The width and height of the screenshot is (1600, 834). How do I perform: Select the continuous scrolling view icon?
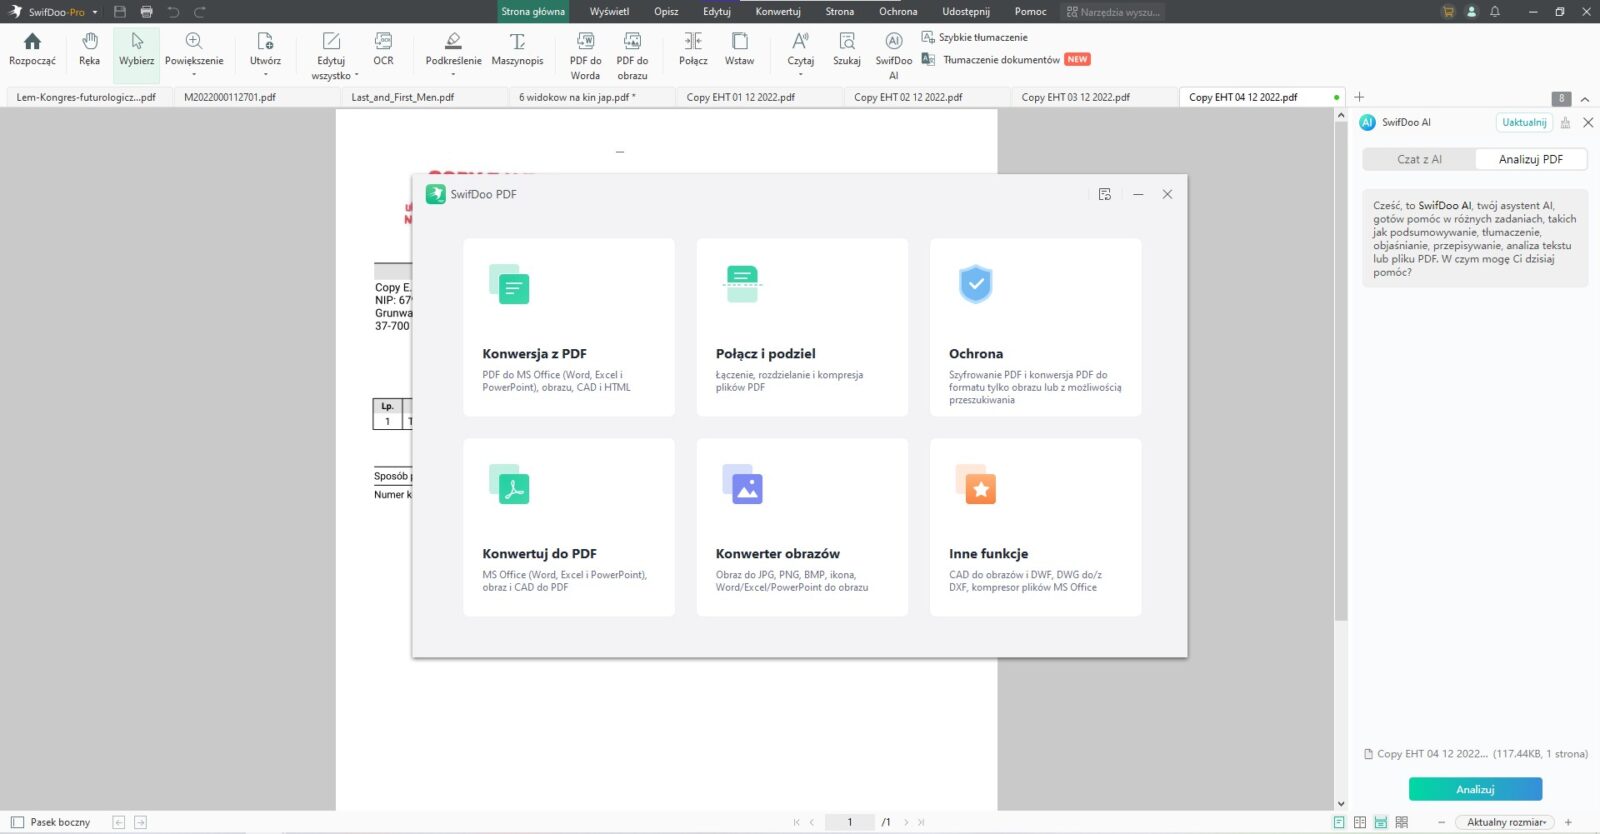point(1381,822)
